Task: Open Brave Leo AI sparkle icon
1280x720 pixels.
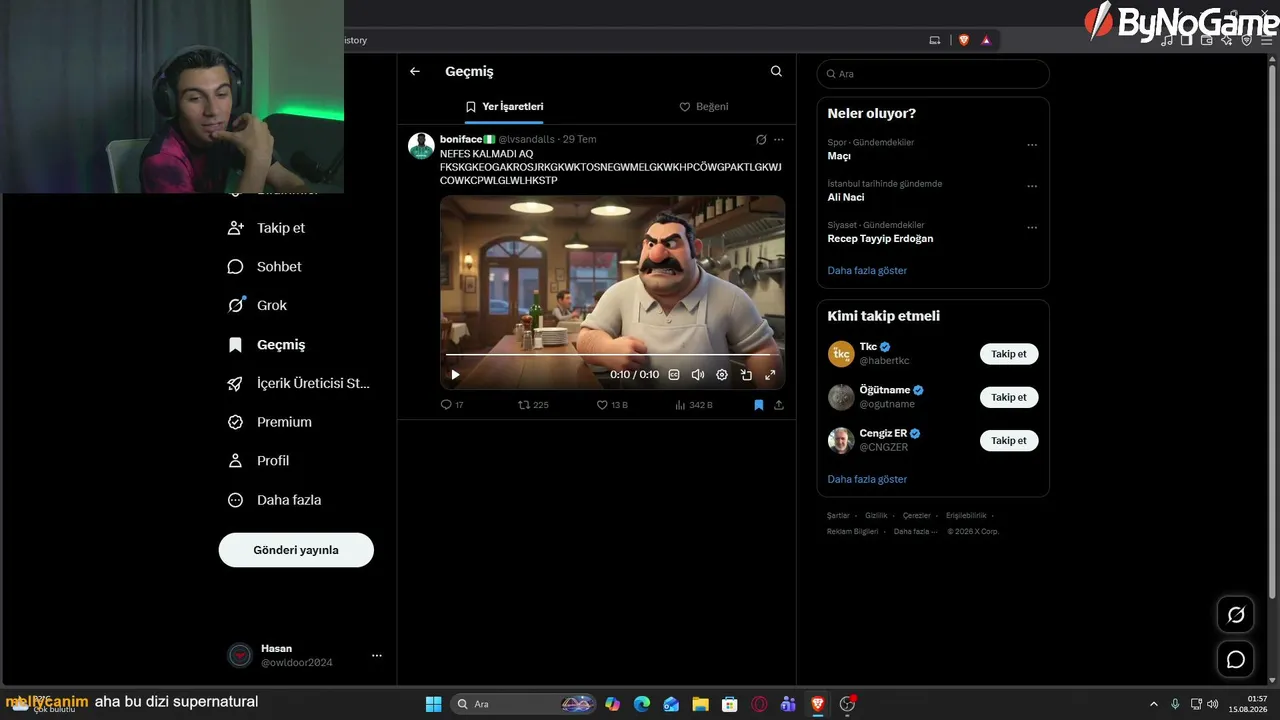Action: tap(1227, 40)
